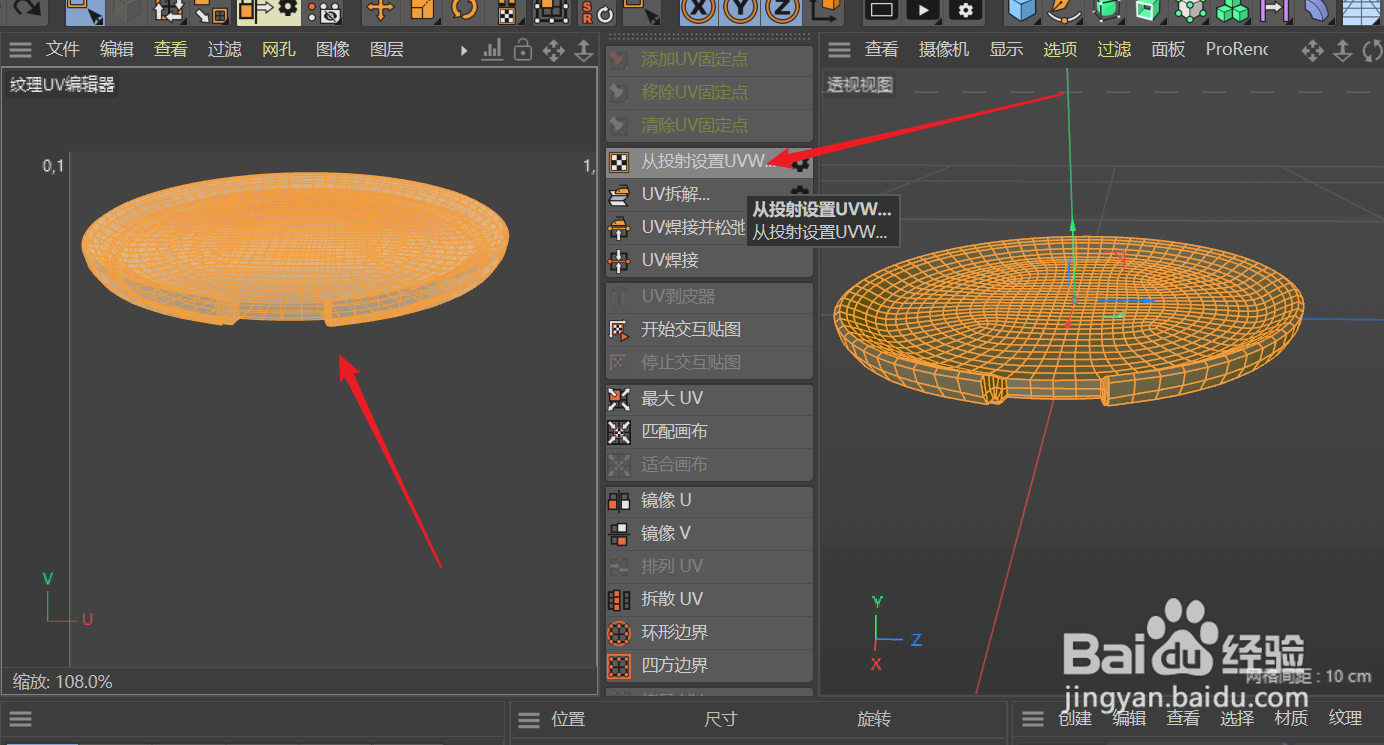Click the 拆散 UV icon
This screenshot has height=745, width=1384.
[619, 600]
